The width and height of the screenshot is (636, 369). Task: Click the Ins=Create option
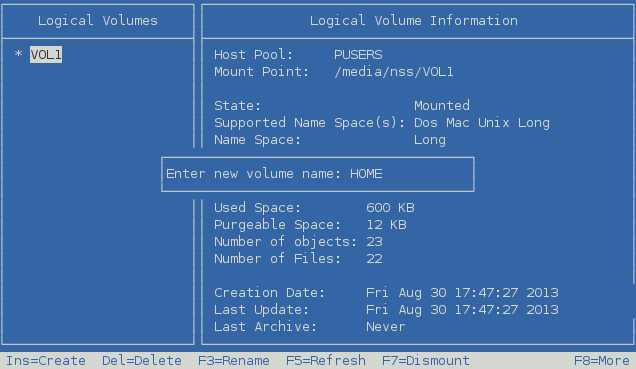pos(46,360)
